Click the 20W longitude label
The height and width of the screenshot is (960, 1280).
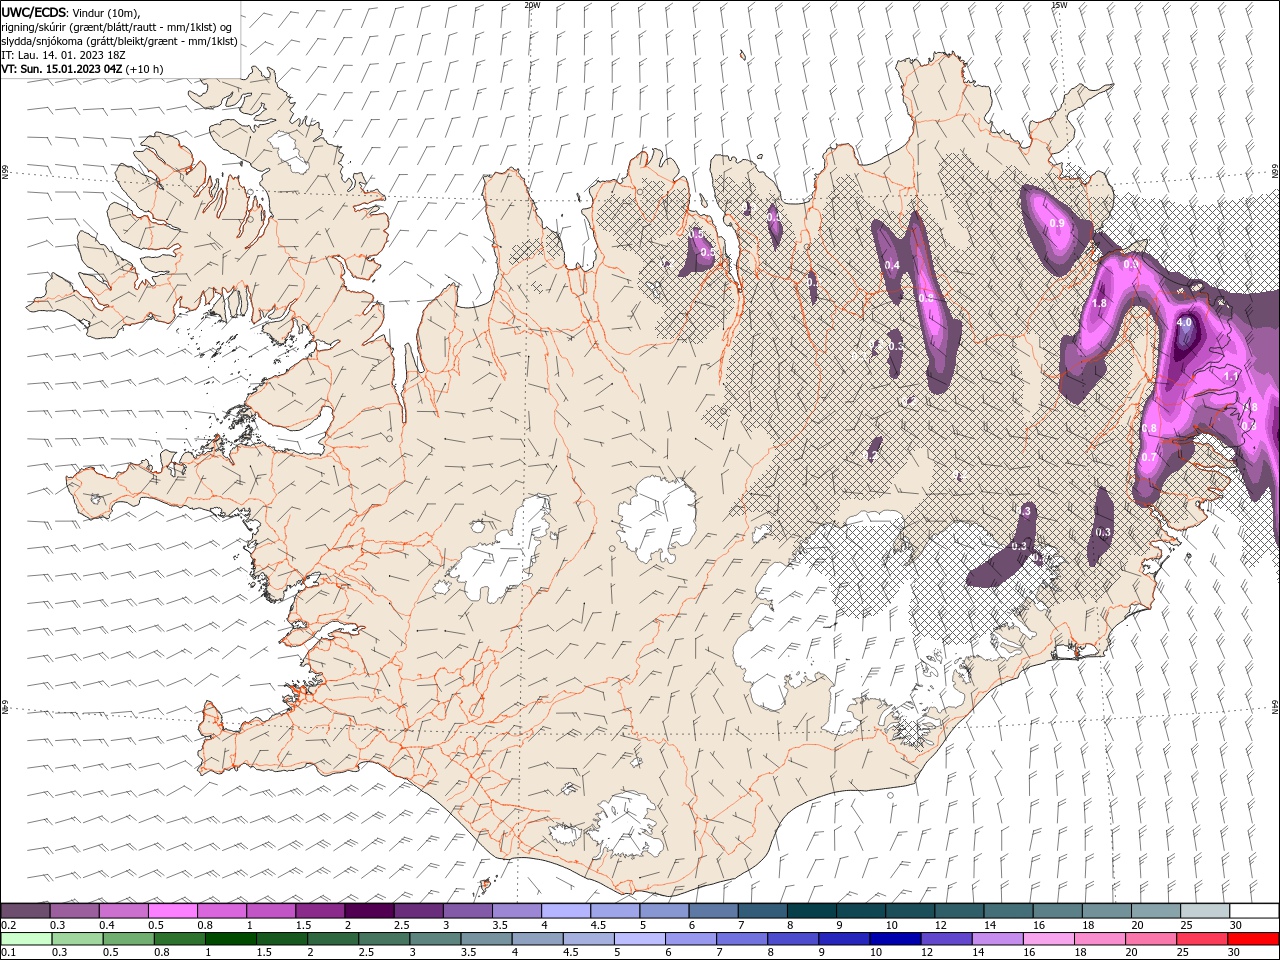point(532,5)
